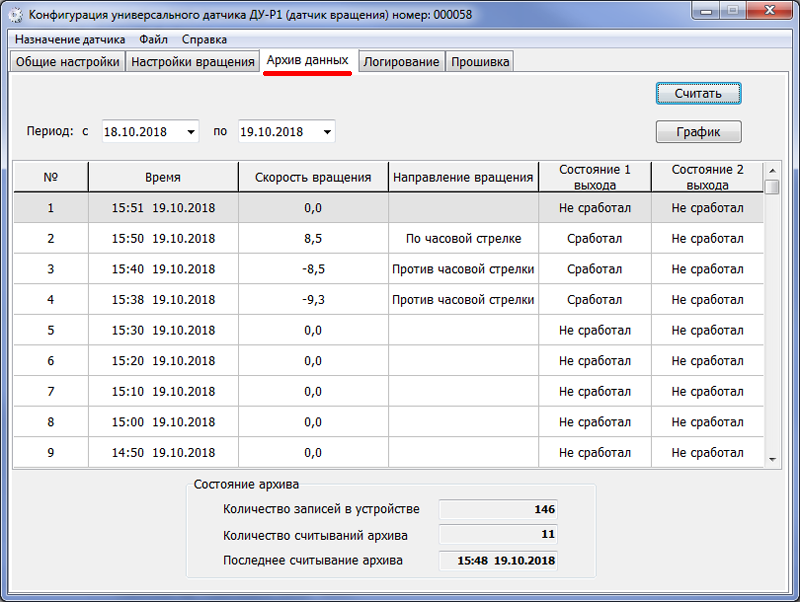Expand the end date dropdown 19.10.2018
This screenshot has height=602, width=800.
(x=328, y=132)
